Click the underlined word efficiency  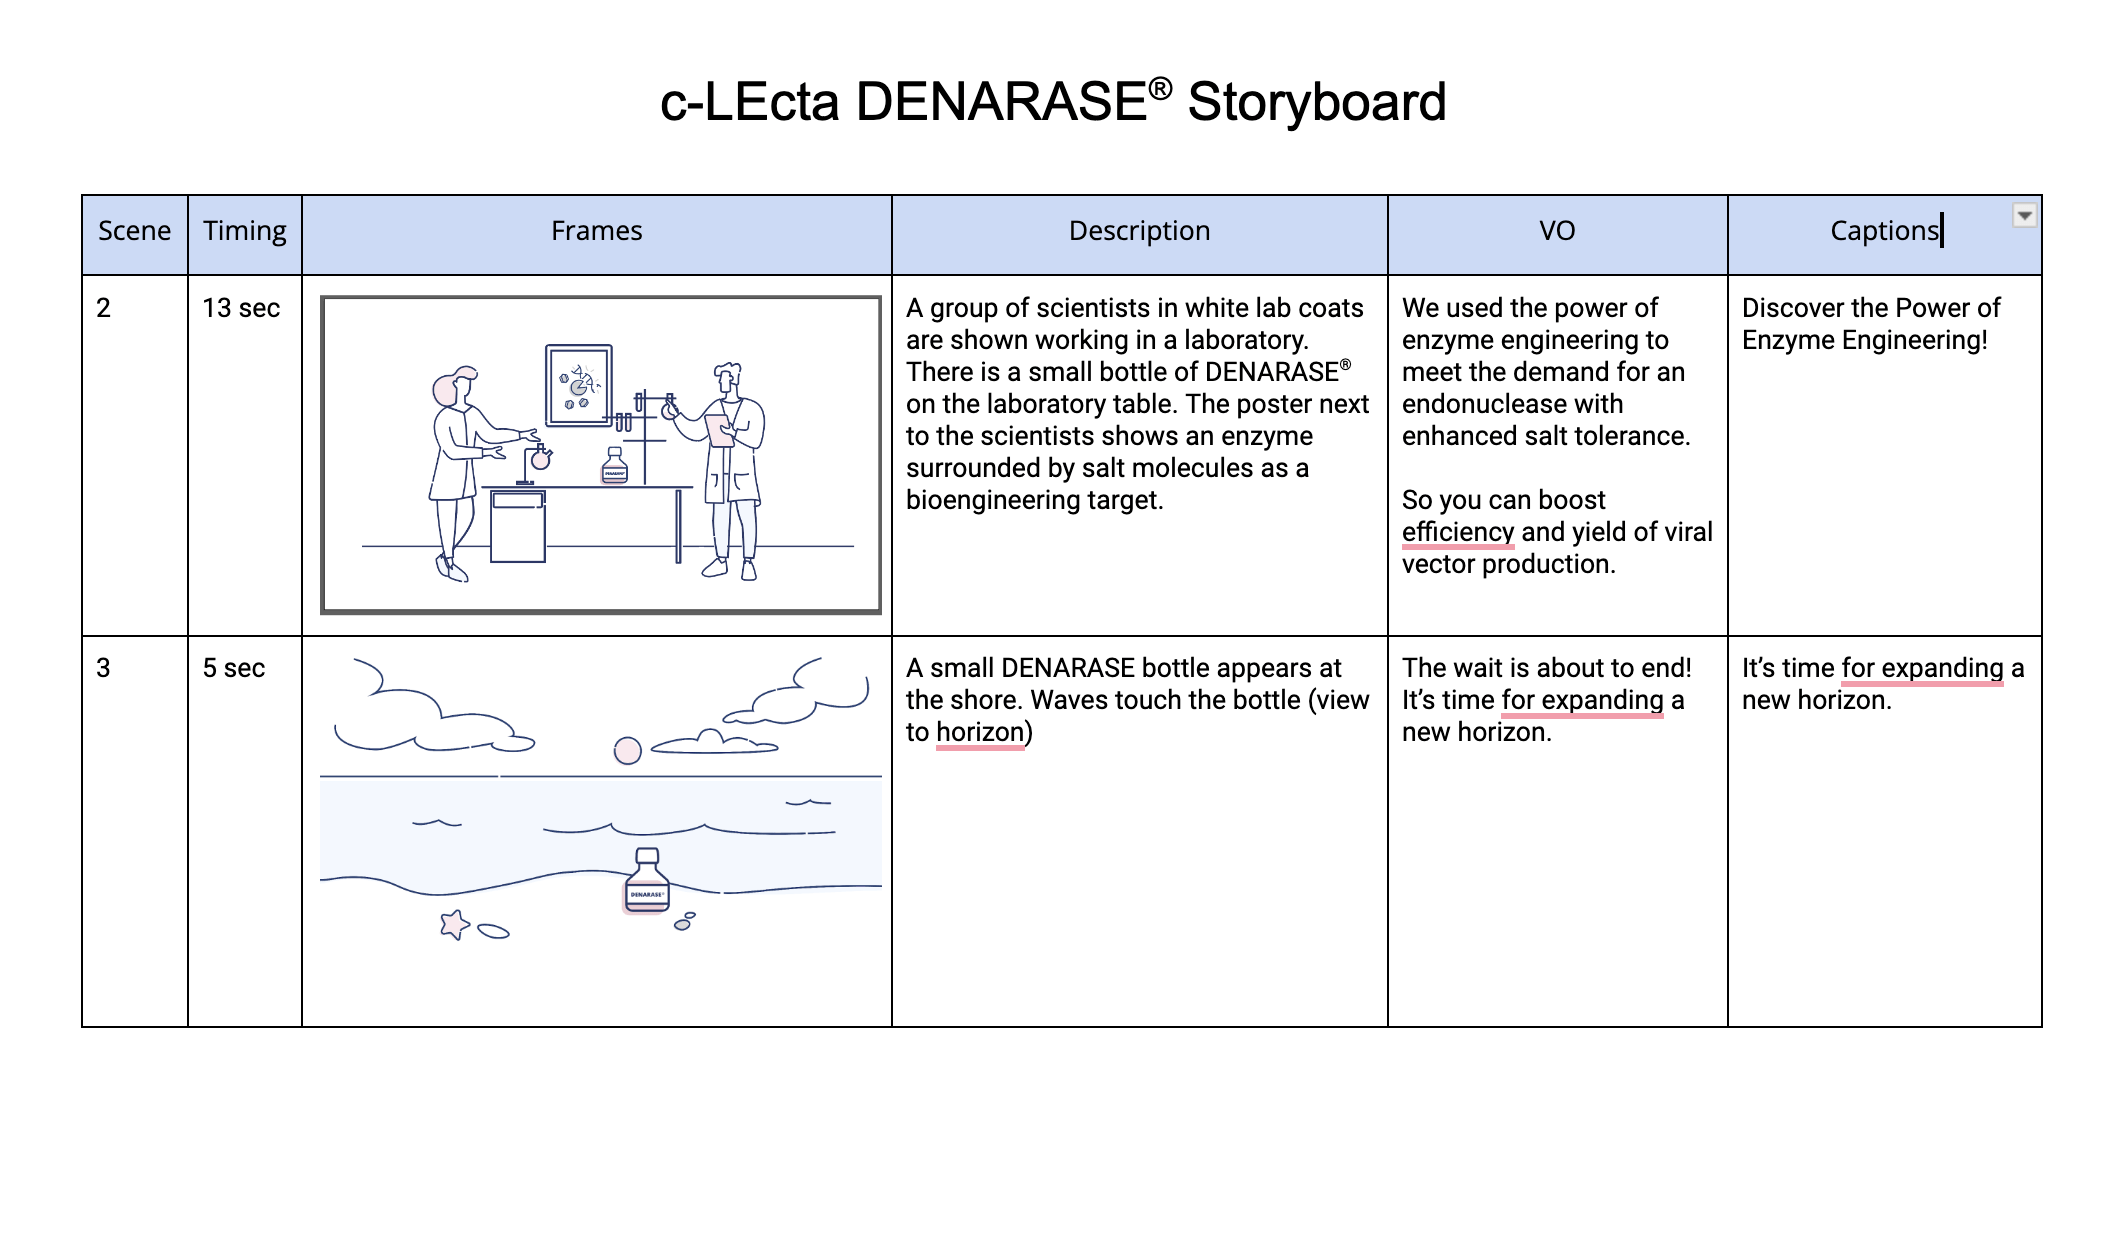(1457, 532)
